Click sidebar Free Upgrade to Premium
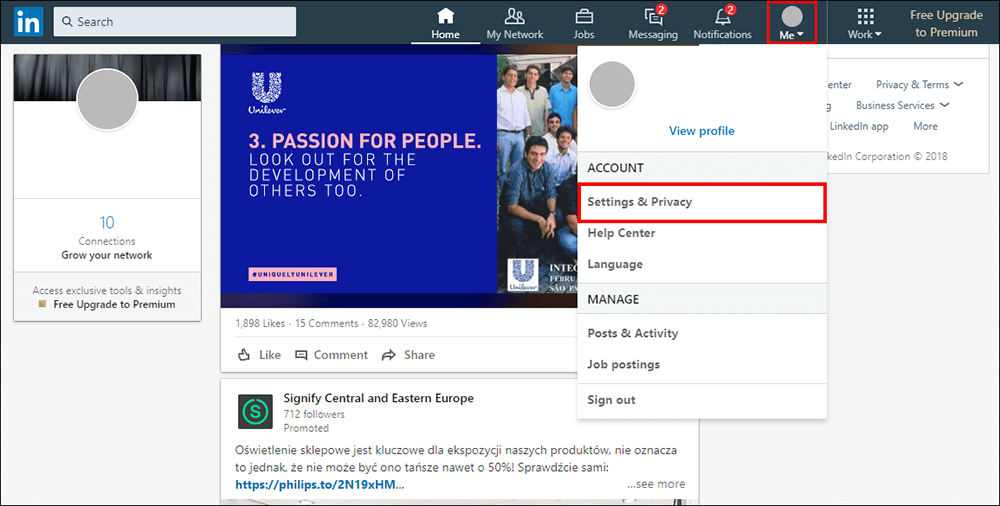This screenshot has height=506, width=1000. click(x=114, y=304)
